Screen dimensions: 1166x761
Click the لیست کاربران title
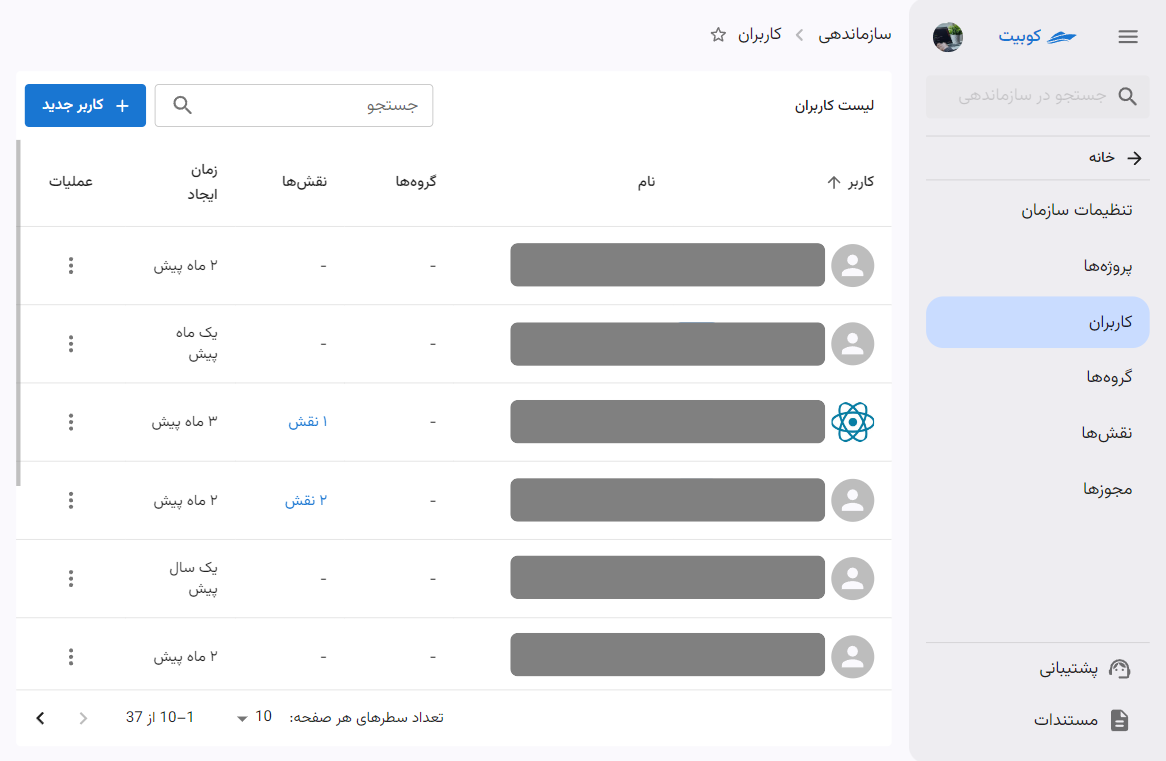pos(834,106)
